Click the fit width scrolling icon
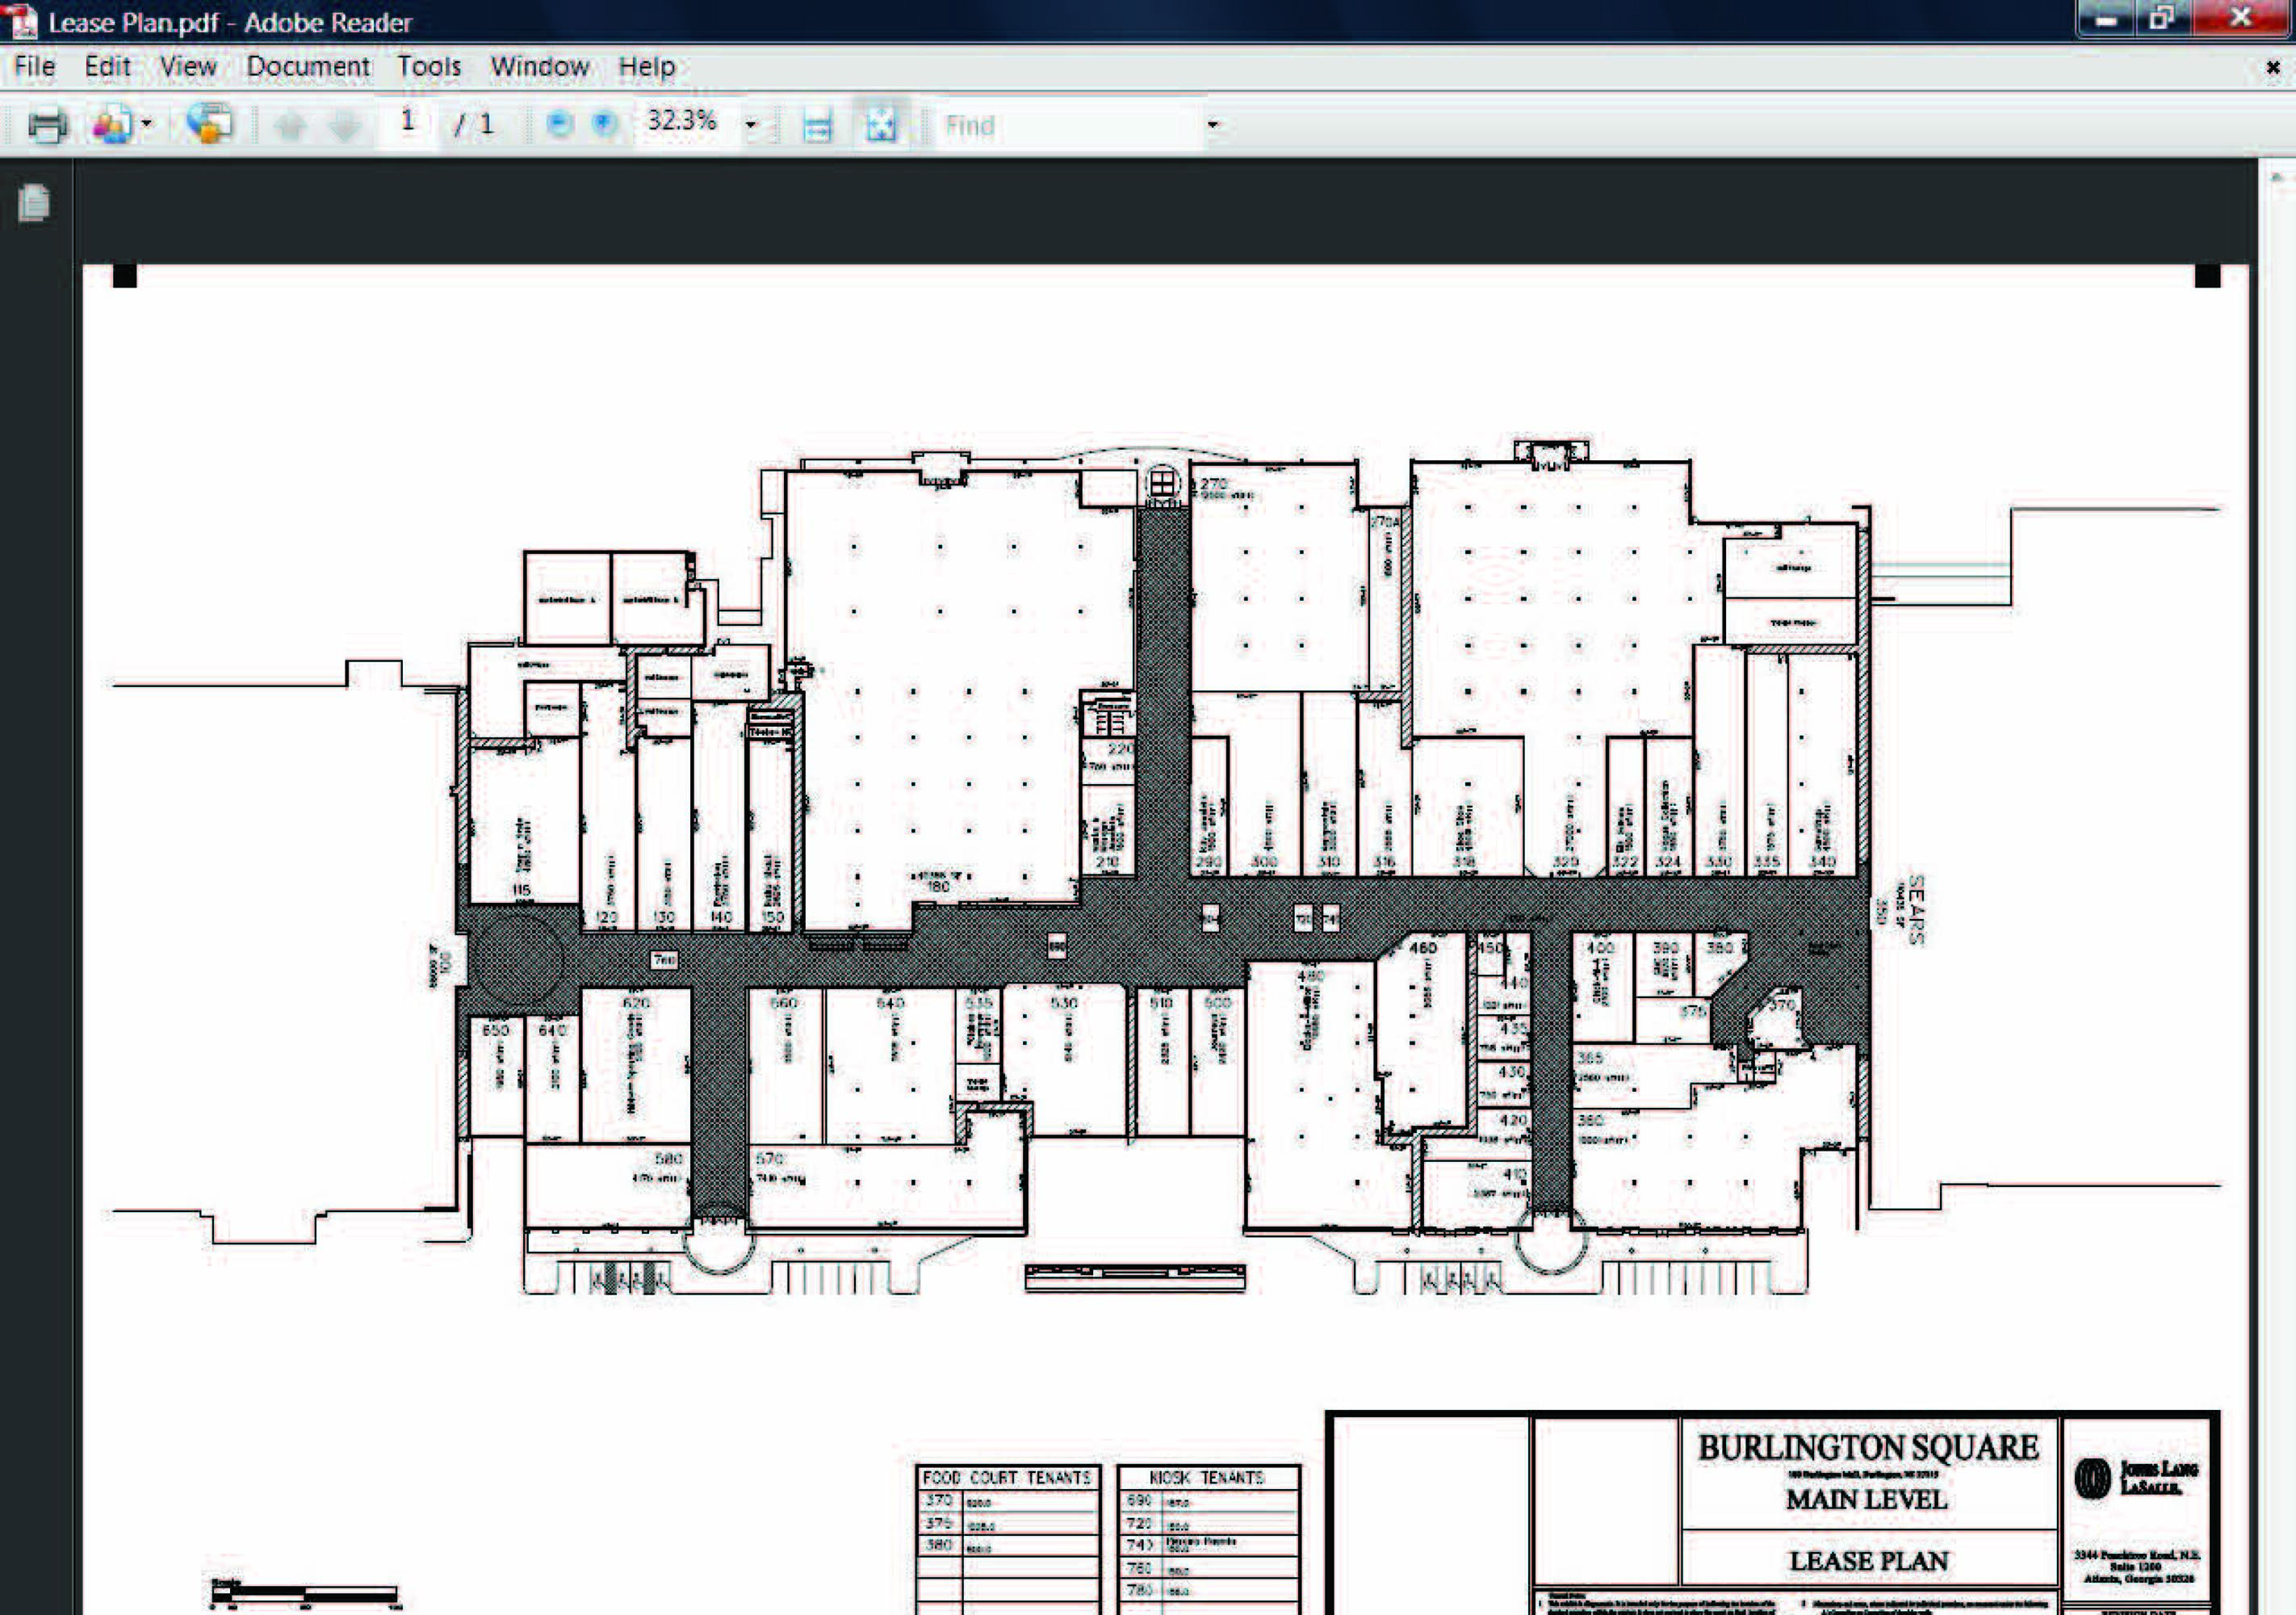 point(817,126)
